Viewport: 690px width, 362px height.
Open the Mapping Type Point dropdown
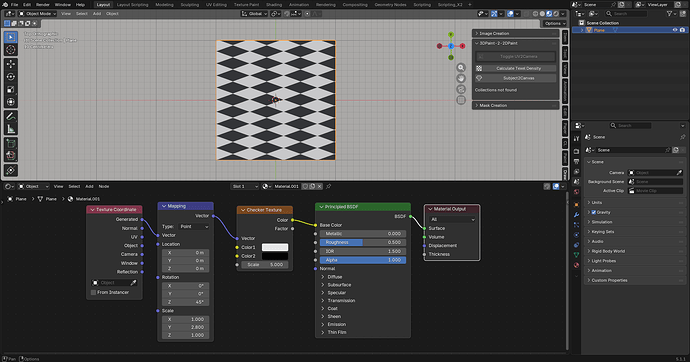[x=194, y=227]
